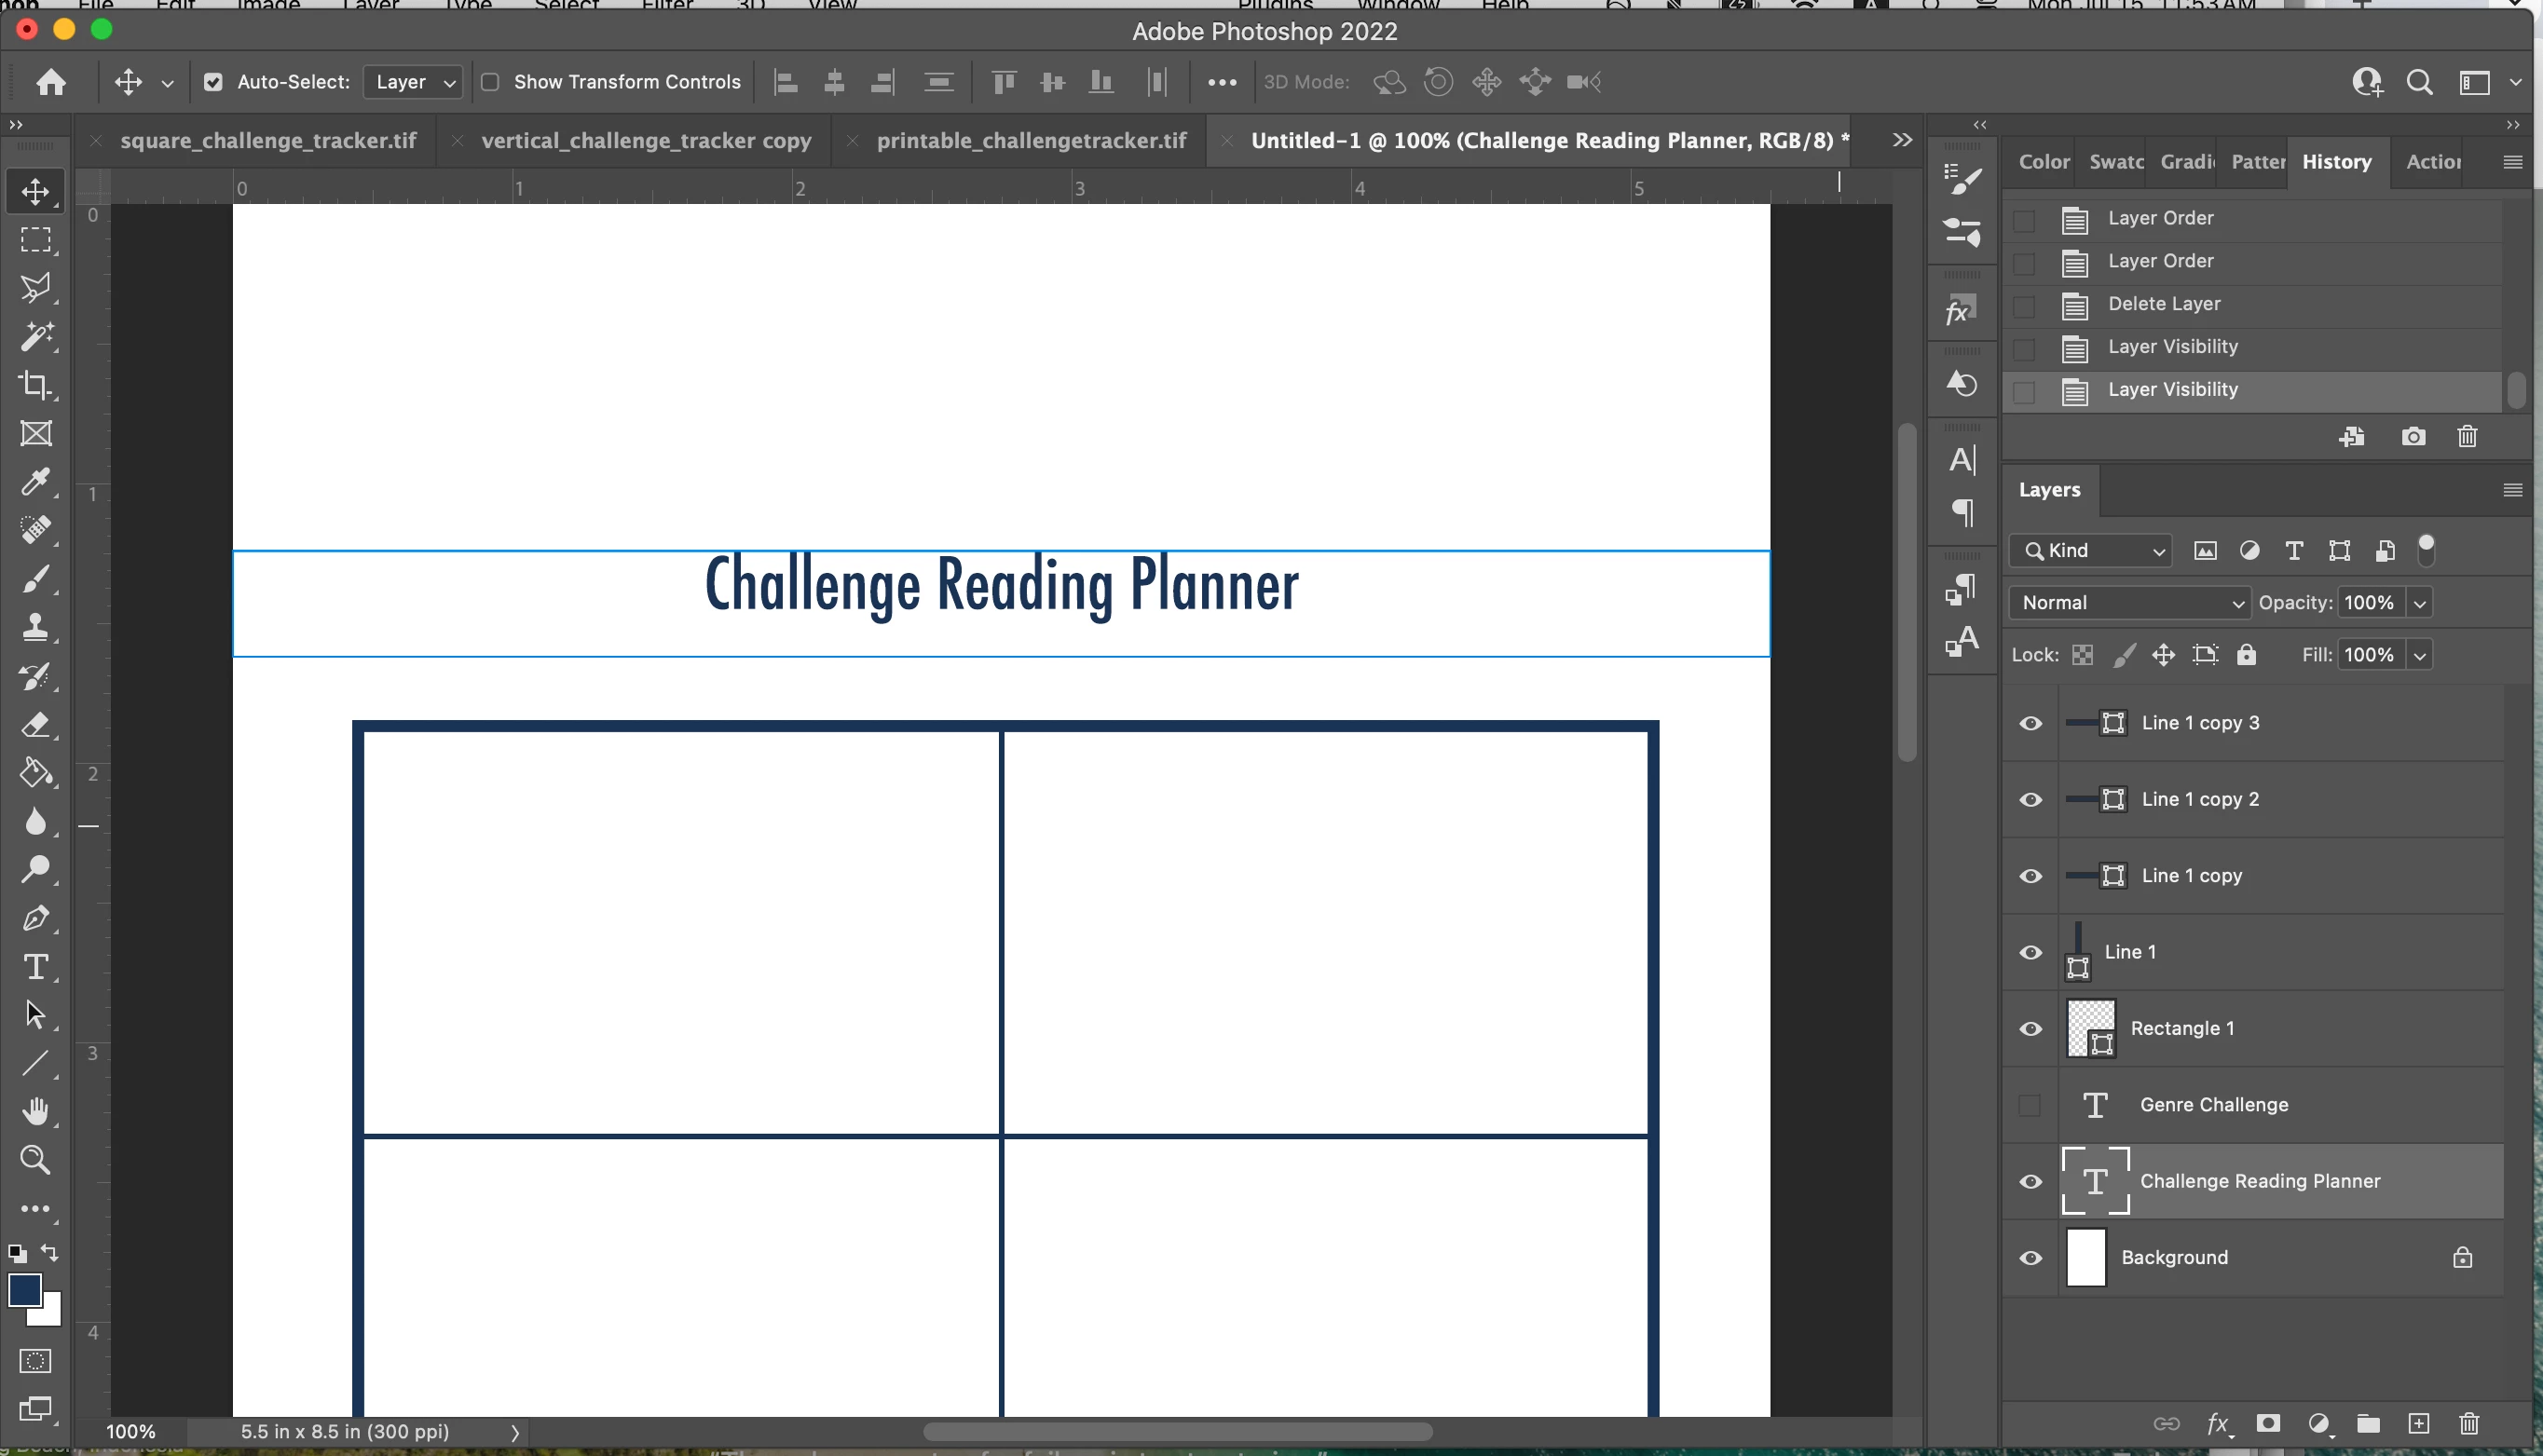This screenshot has height=1456, width=2543.
Task: Open the Swatches panel tab
Action: [2115, 162]
